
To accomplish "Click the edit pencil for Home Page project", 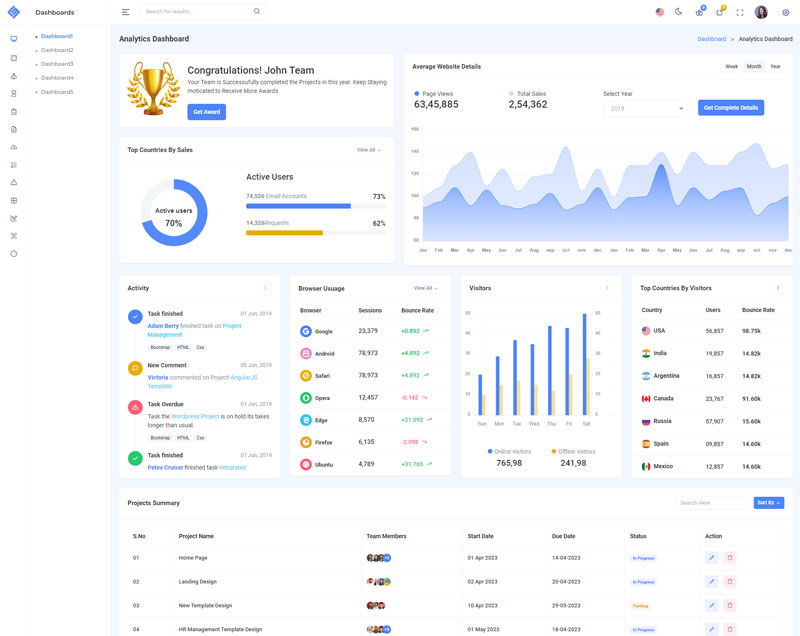I will 712,557.
